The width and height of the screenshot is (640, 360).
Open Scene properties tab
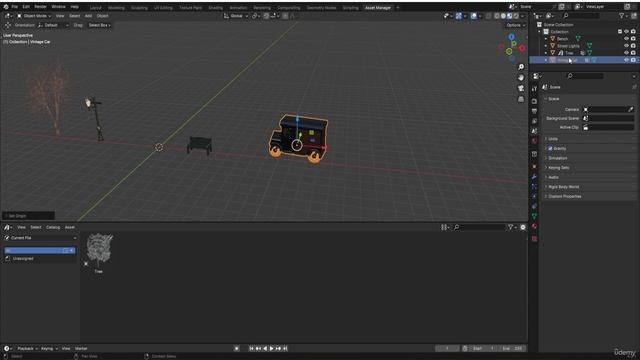534,131
